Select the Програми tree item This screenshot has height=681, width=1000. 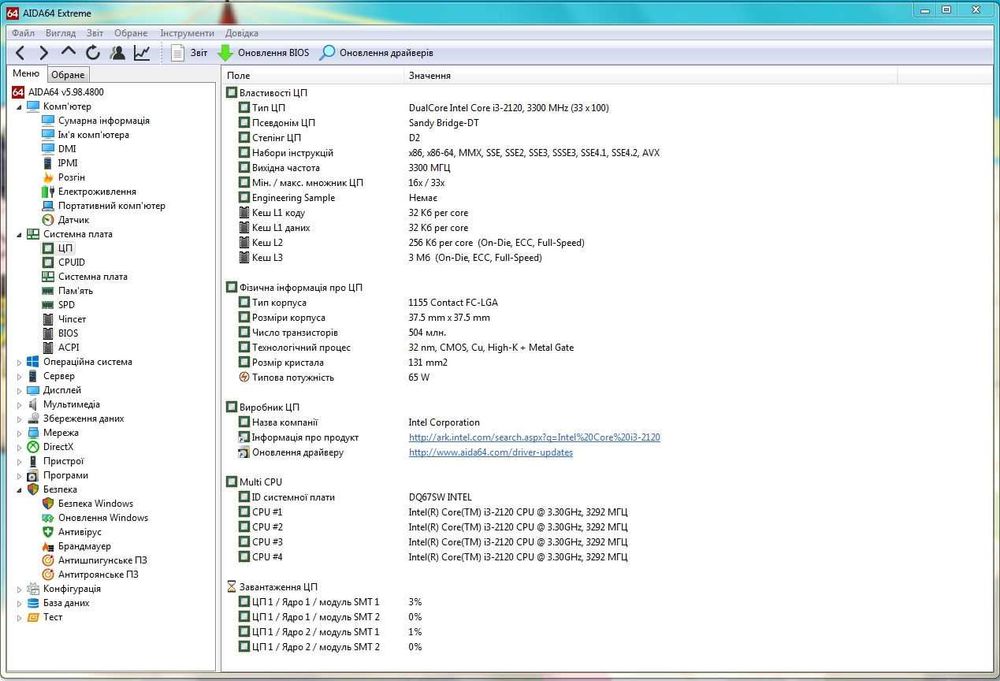pyautogui.click(x=66, y=476)
